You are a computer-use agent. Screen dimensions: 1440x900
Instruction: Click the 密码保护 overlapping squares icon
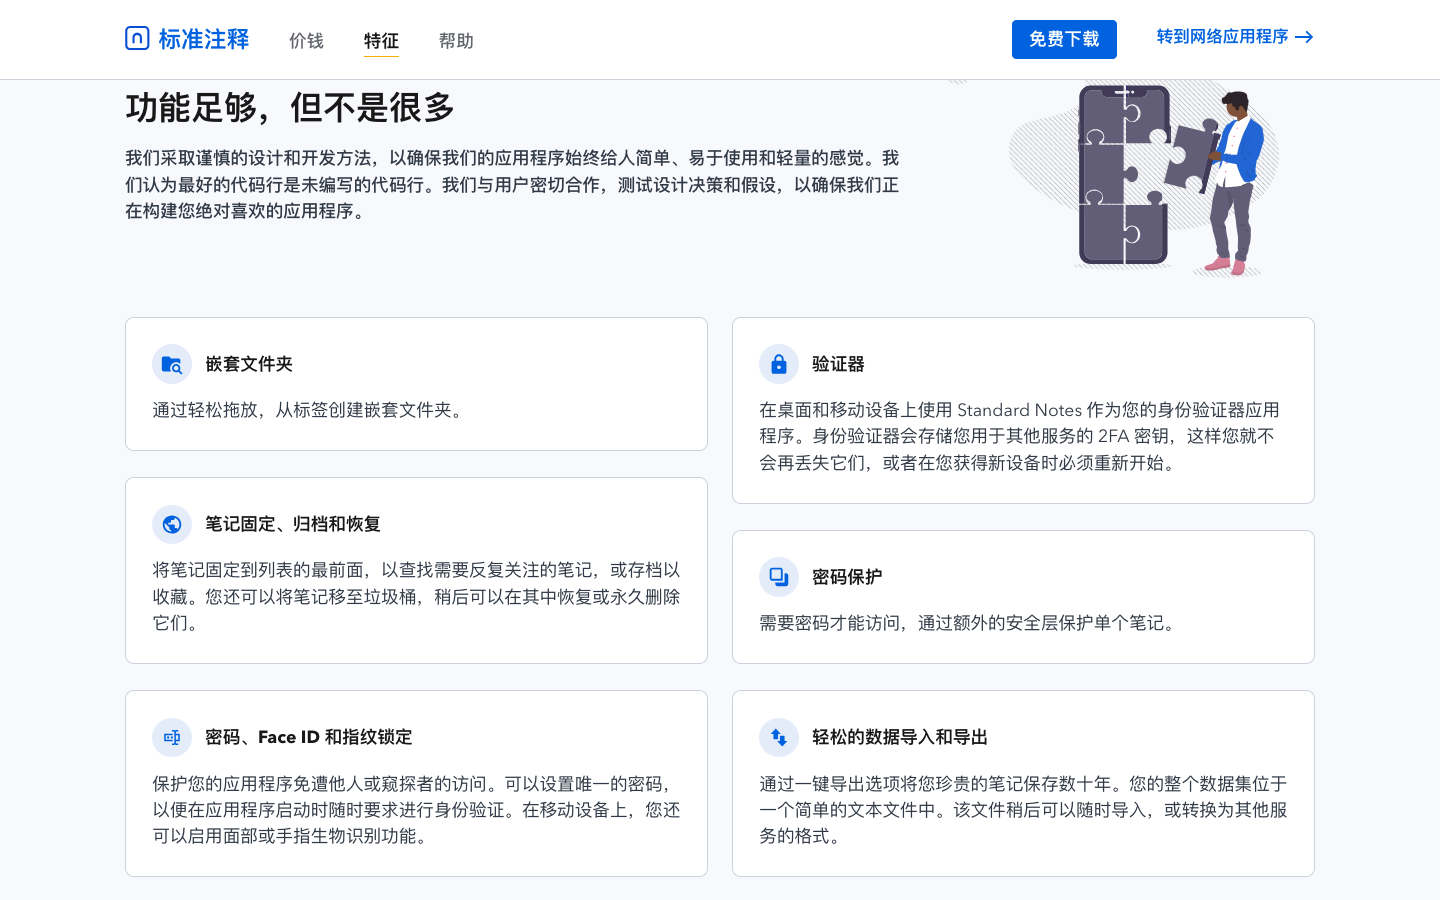pos(779,577)
